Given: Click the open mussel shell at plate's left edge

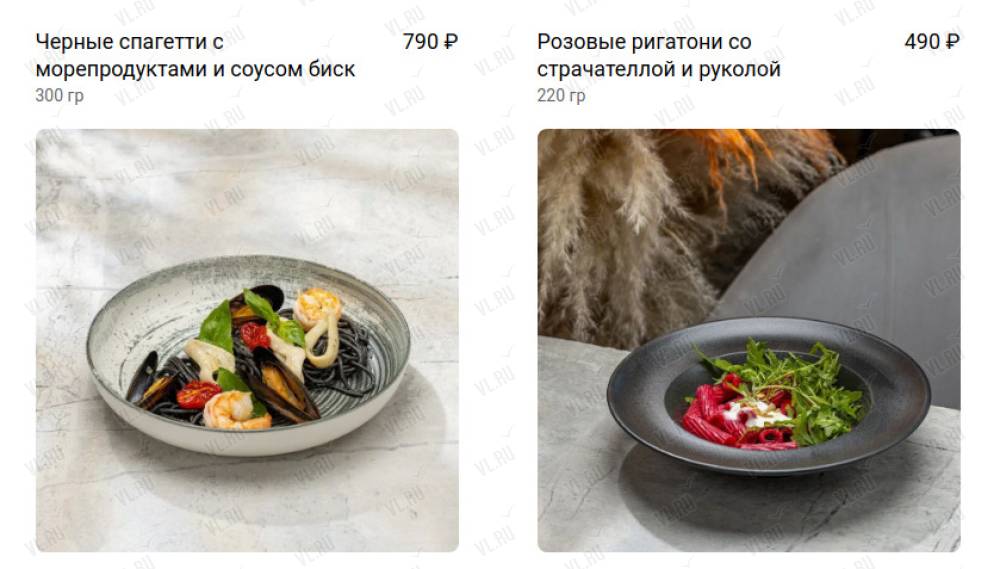Looking at the screenshot, I should (x=148, y=381).
